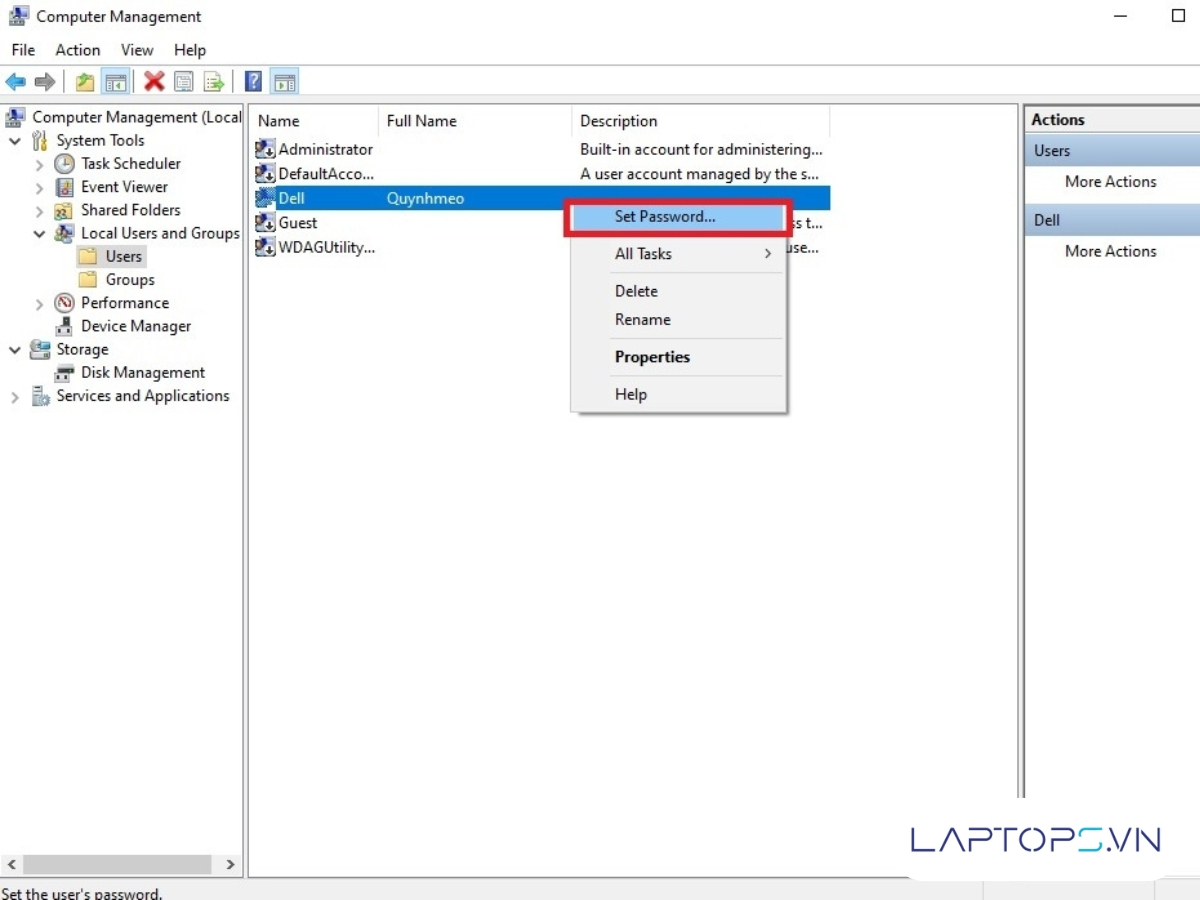Select the Administrator user account row
The height and width of the screenshot is (900, 1200).
coord(325,149)
